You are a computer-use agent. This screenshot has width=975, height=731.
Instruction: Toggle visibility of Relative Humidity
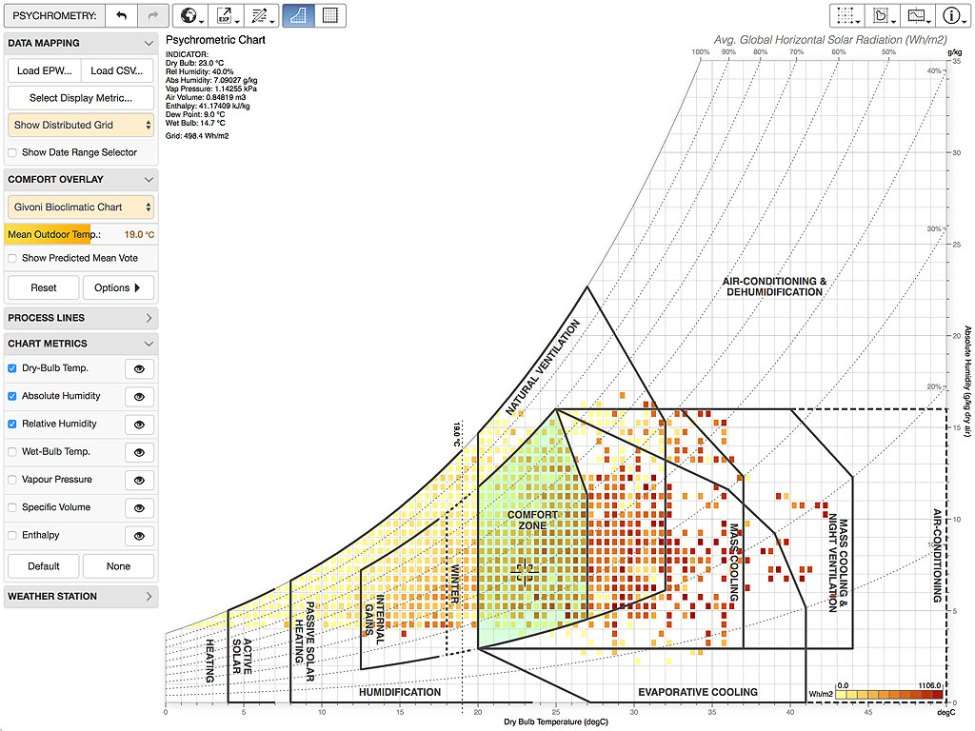tap(138, 424)
